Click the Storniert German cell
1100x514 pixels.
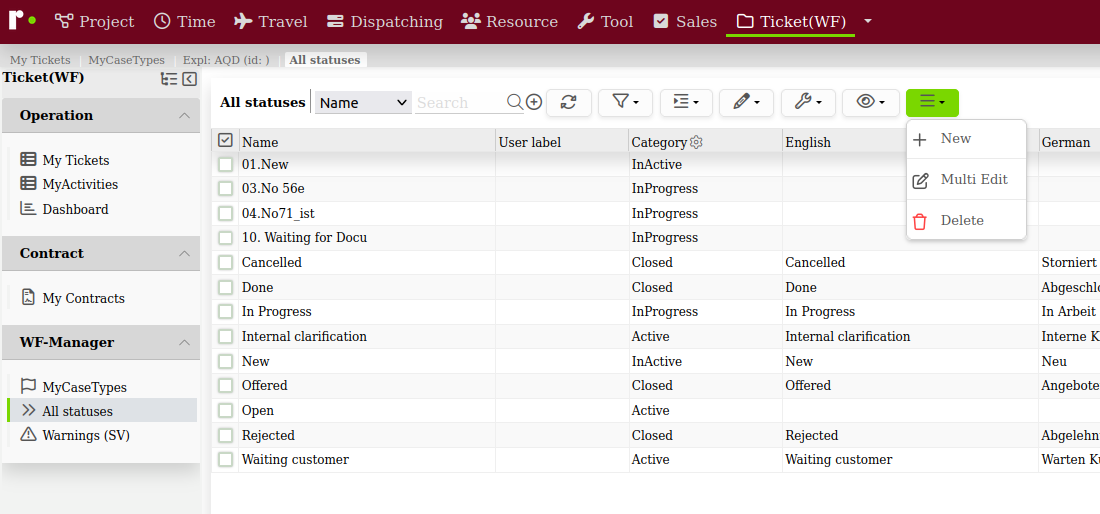[1069, 262]
